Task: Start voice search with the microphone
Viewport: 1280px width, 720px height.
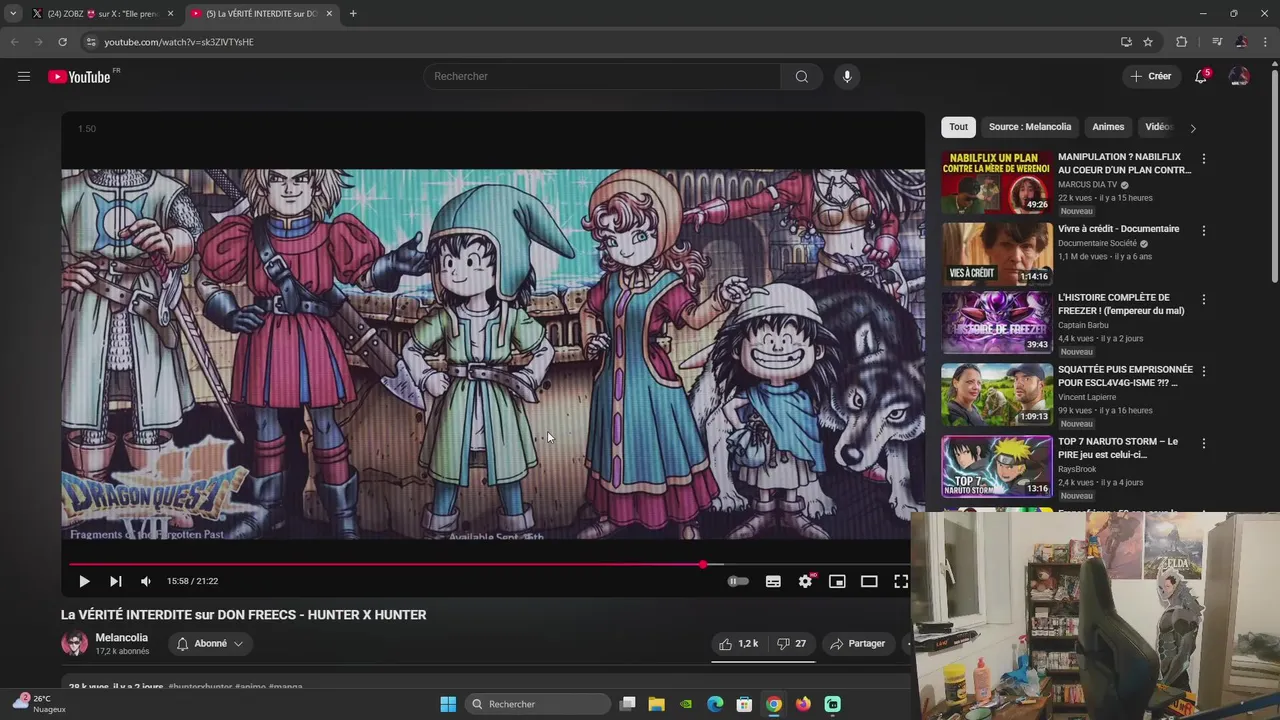Action: pos(847,76)
